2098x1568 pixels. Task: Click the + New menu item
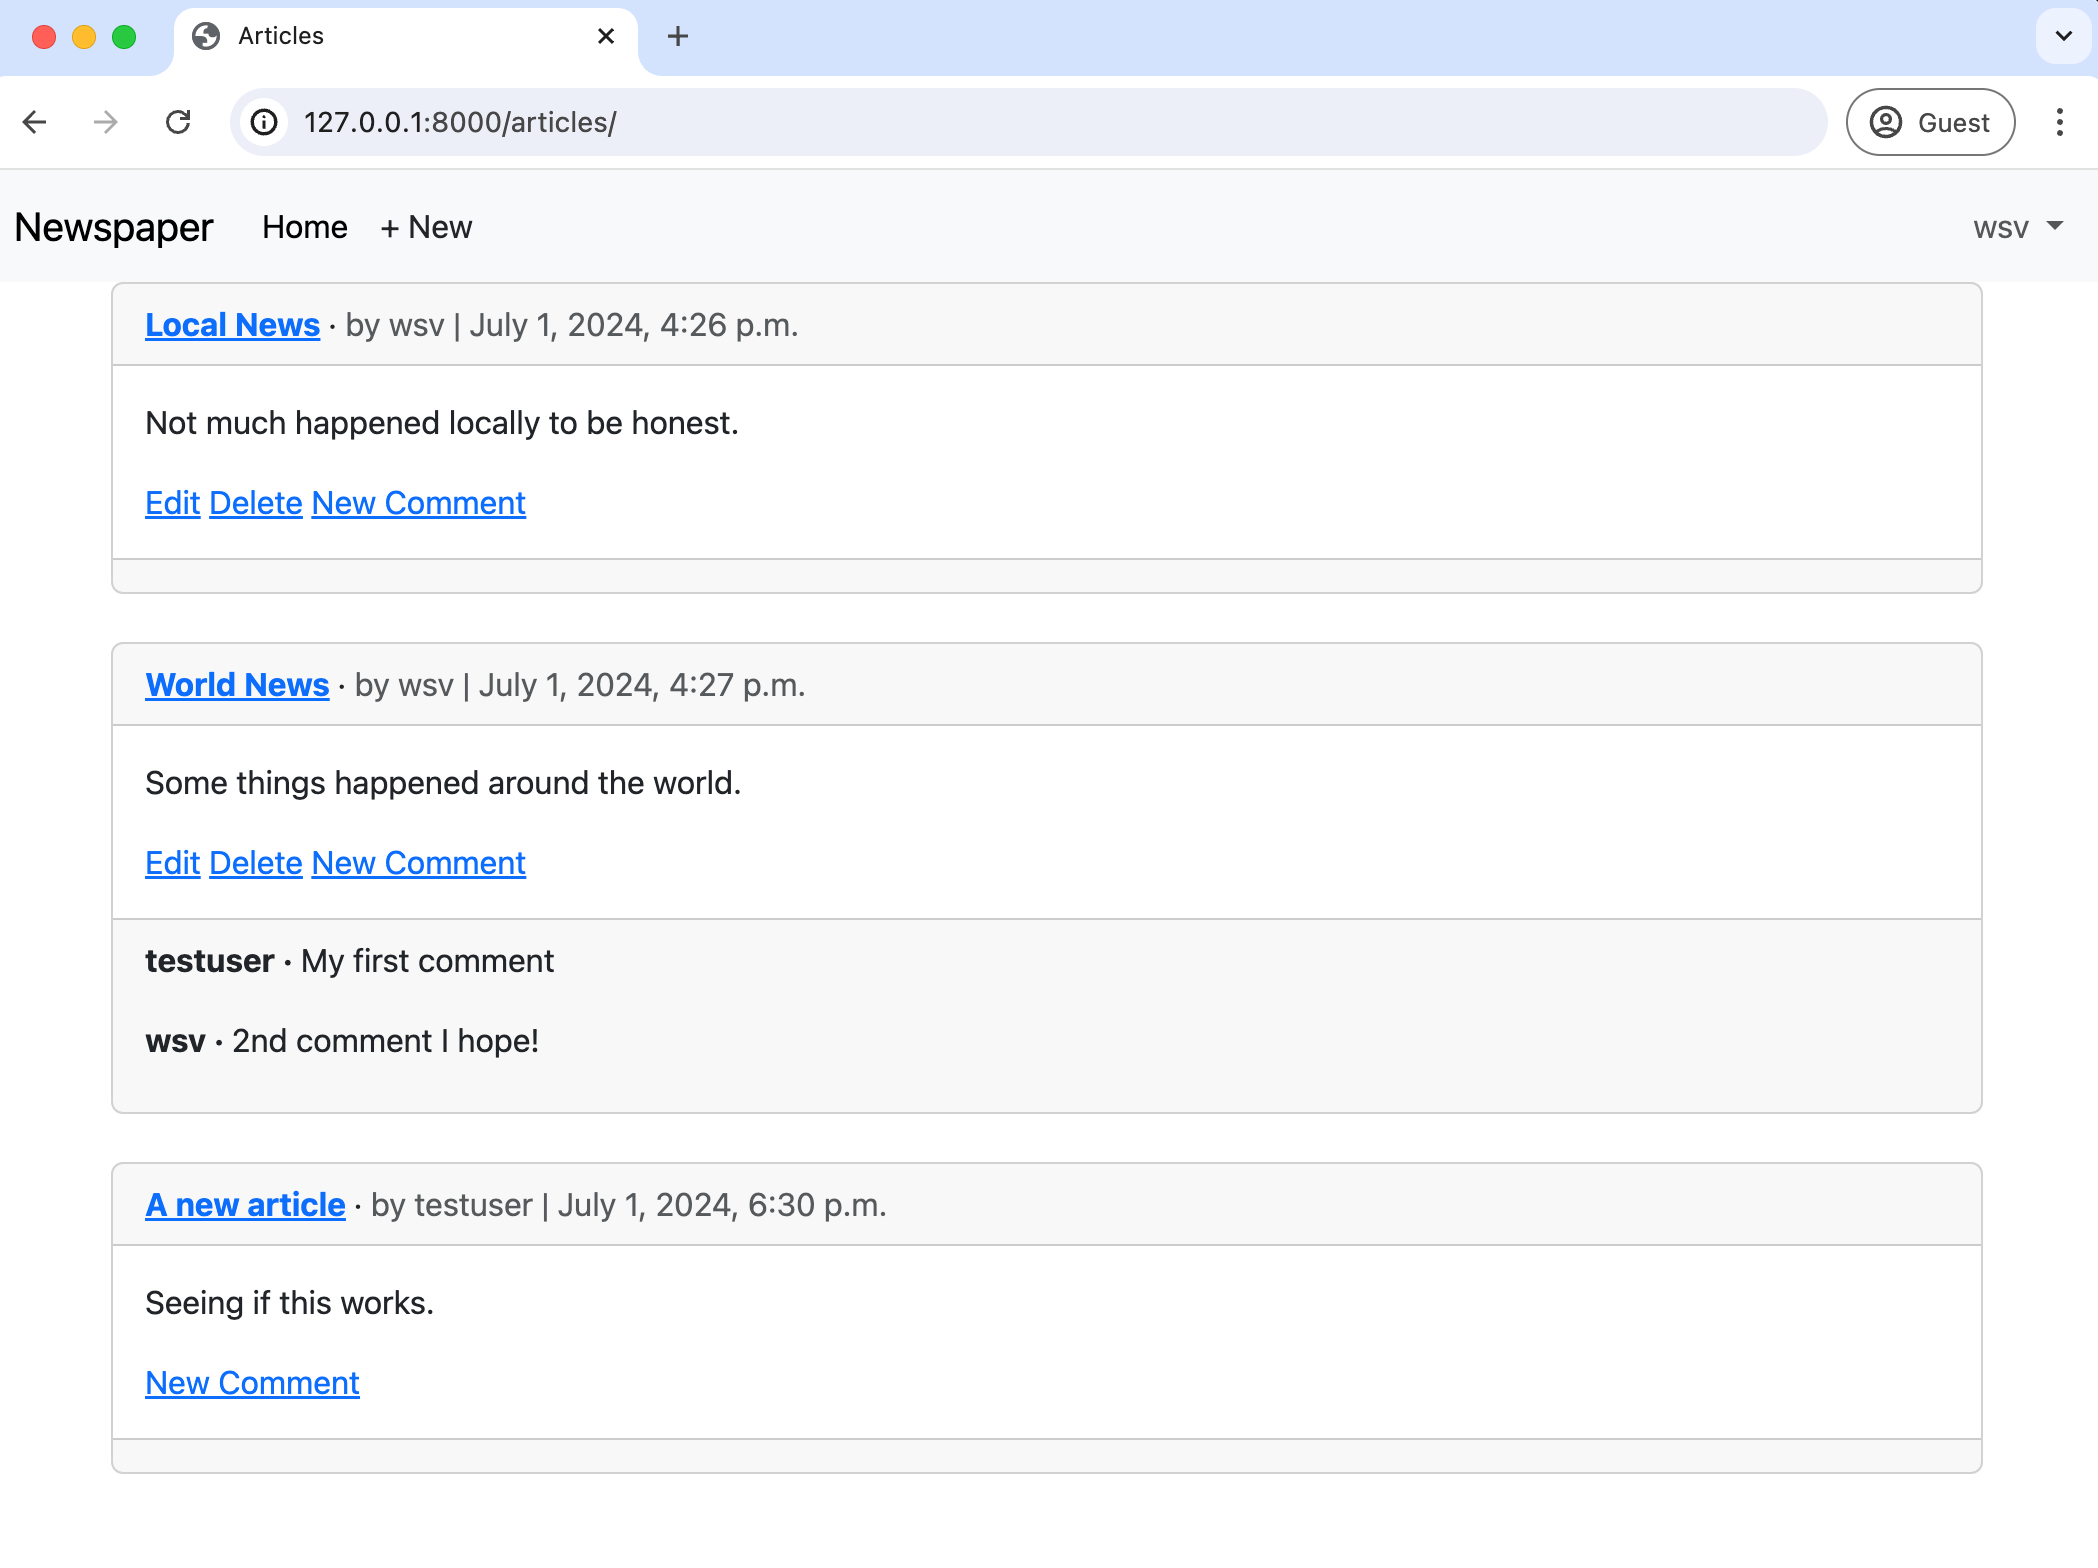[x=425, y=226]
